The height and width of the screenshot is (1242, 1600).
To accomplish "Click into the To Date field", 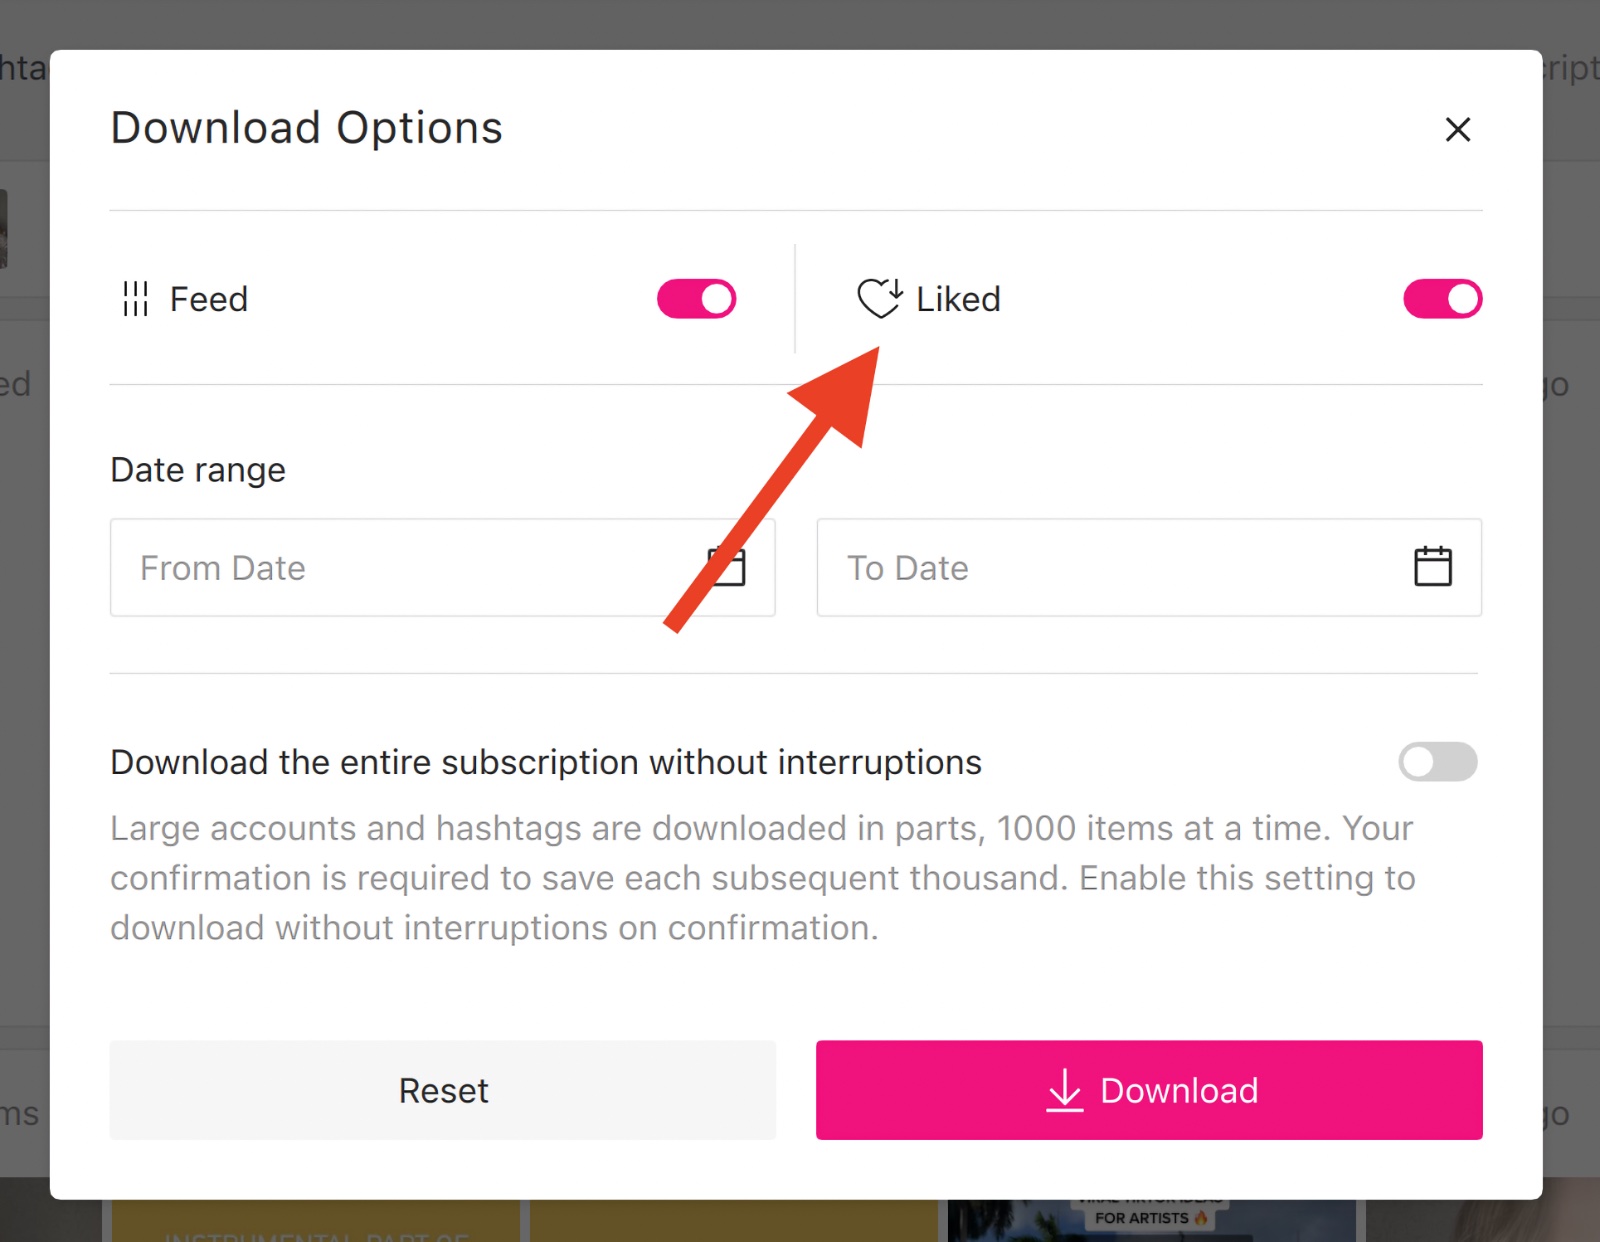I will click(1100, 568).
